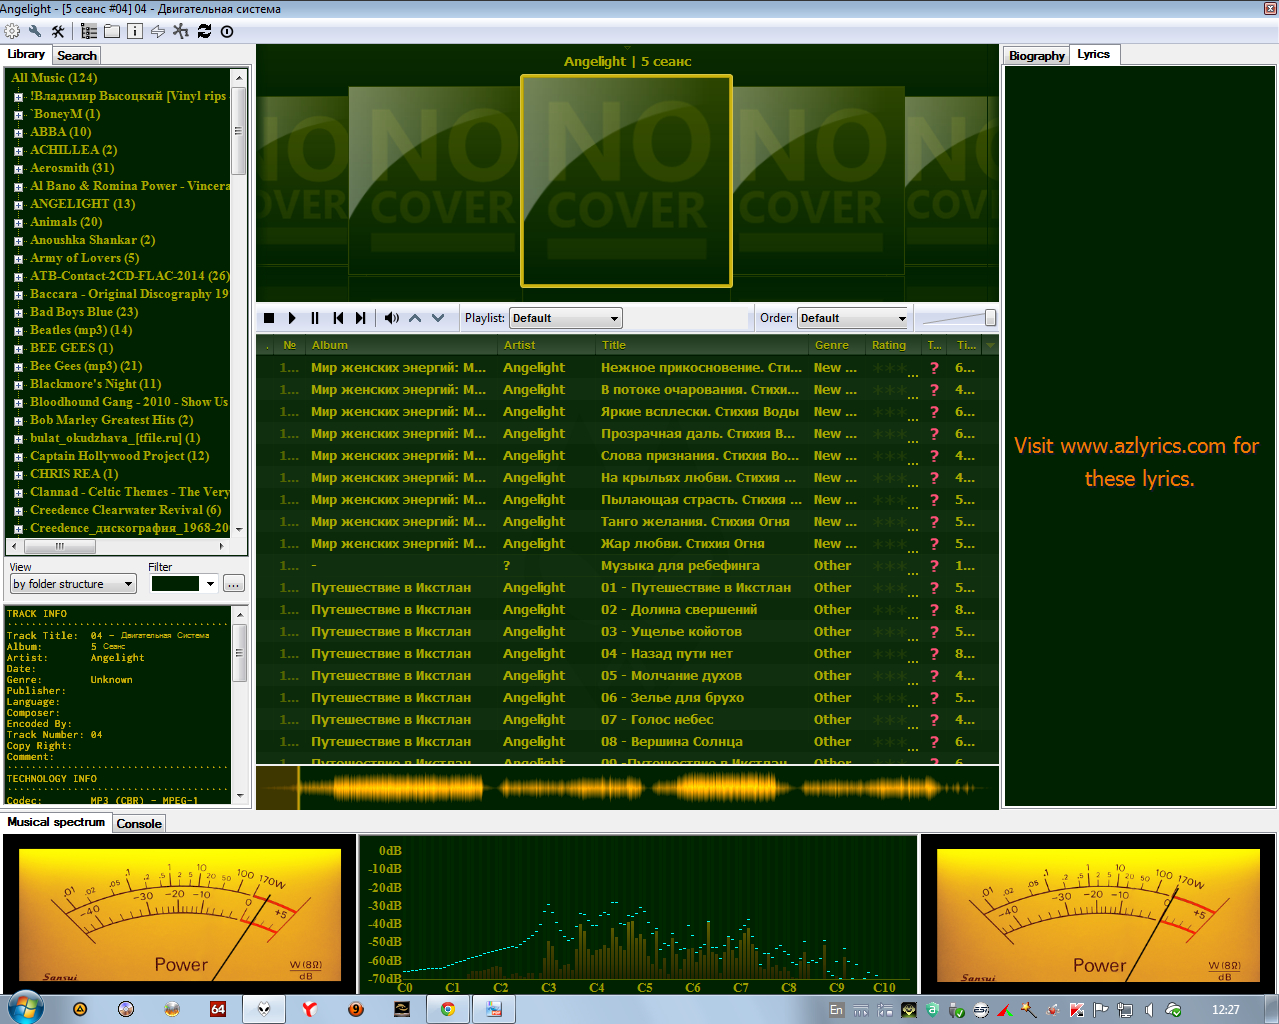This screenshot has width=1279, height=1024.
Task: Start playback with the play button
Action: tap(292, 318)
